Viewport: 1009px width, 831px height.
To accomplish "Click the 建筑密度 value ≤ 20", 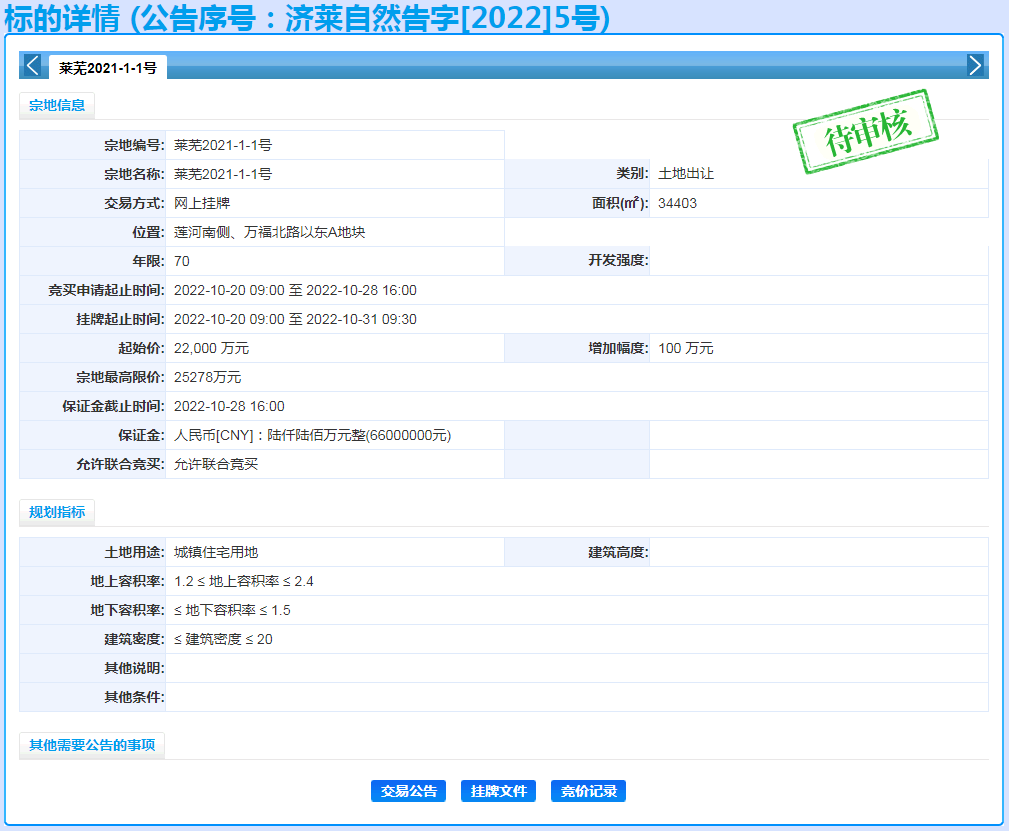I will 223,639.
